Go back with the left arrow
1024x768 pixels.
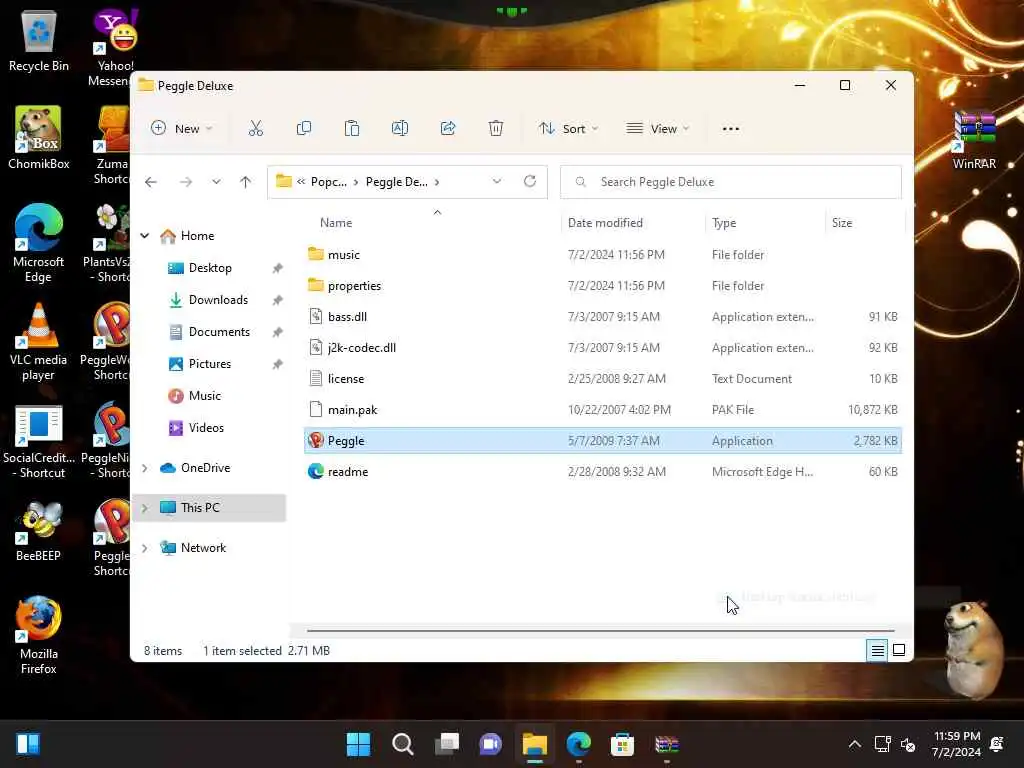coord(151,182)
